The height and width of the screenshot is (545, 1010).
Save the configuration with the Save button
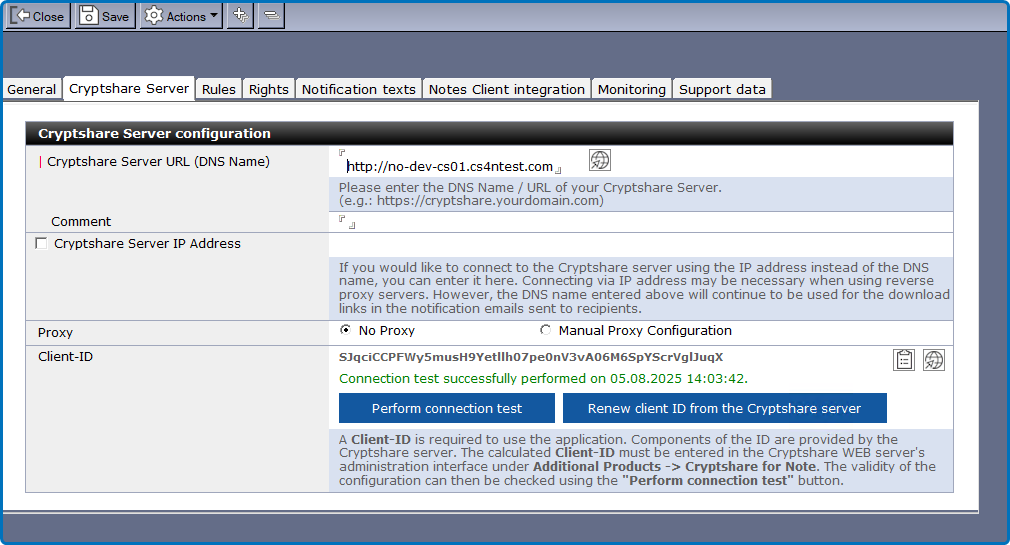point(104,16)
